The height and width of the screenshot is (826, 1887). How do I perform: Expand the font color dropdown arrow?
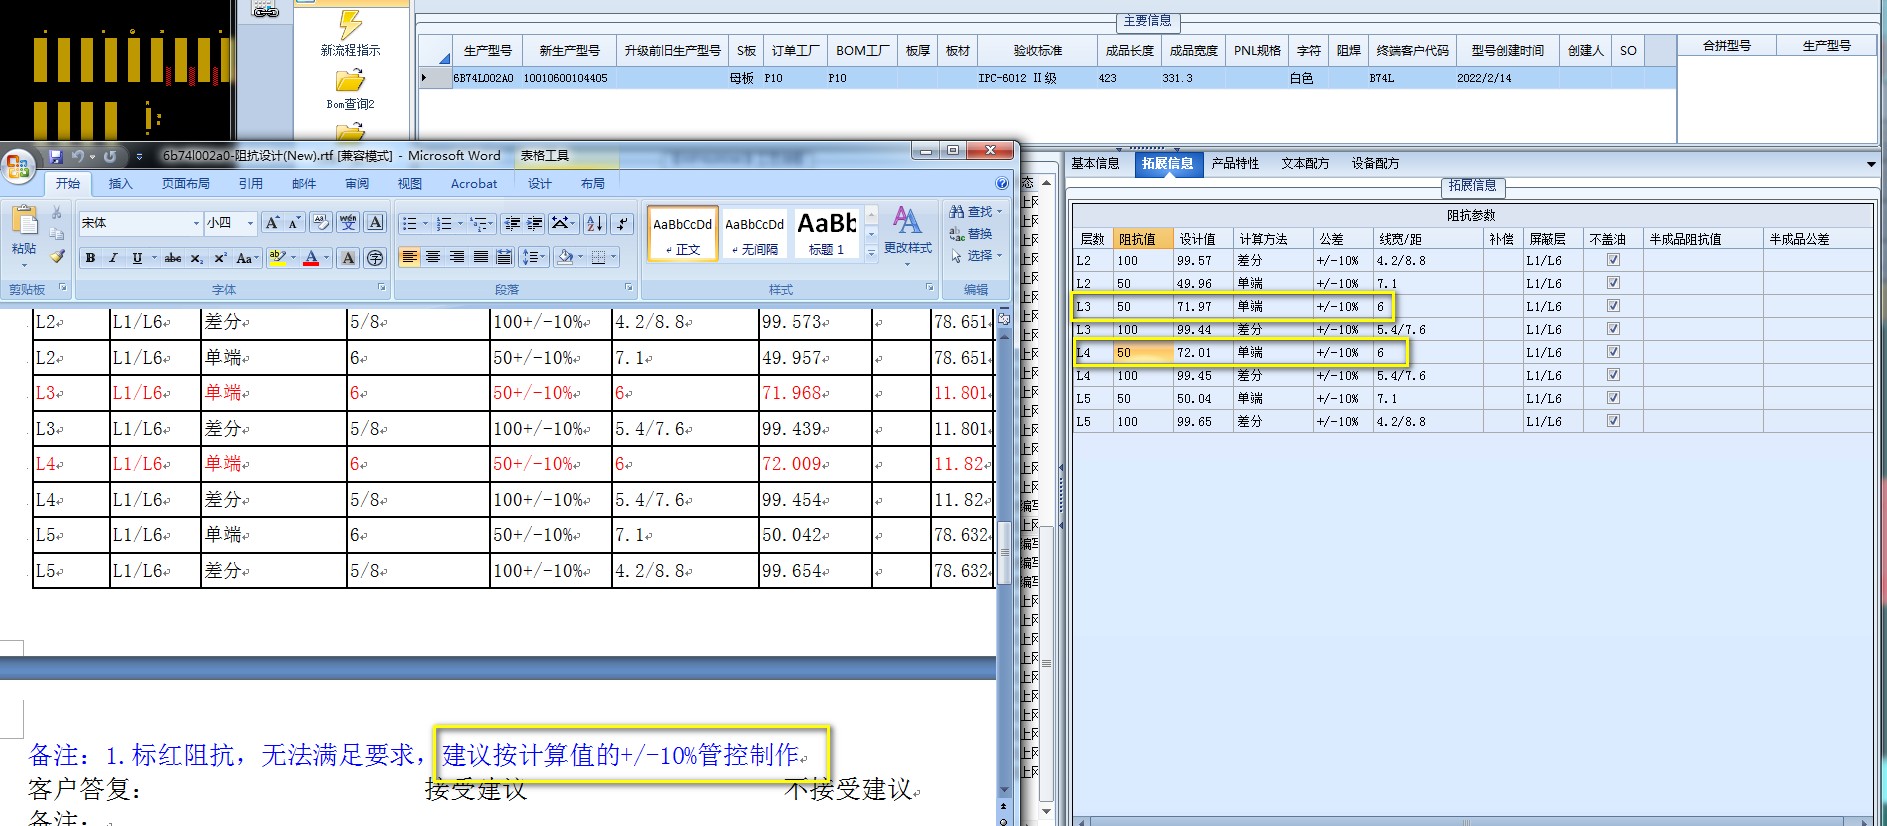click(326, 258)
